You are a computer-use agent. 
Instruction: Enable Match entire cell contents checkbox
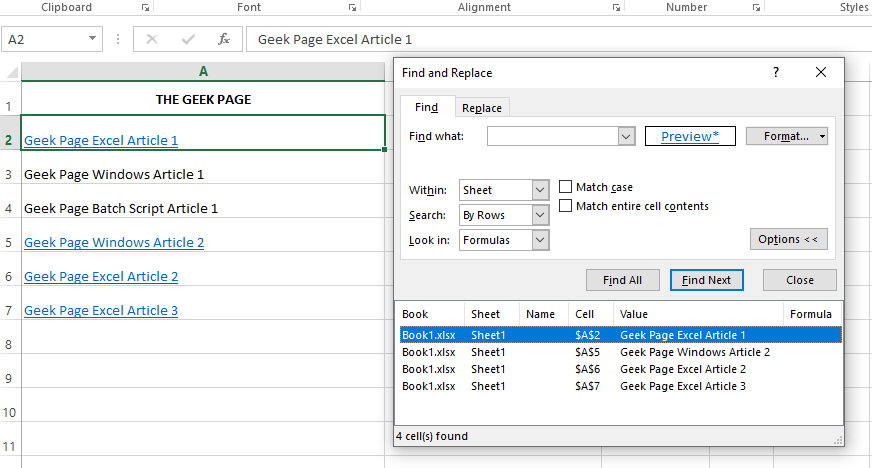point(566,206)
